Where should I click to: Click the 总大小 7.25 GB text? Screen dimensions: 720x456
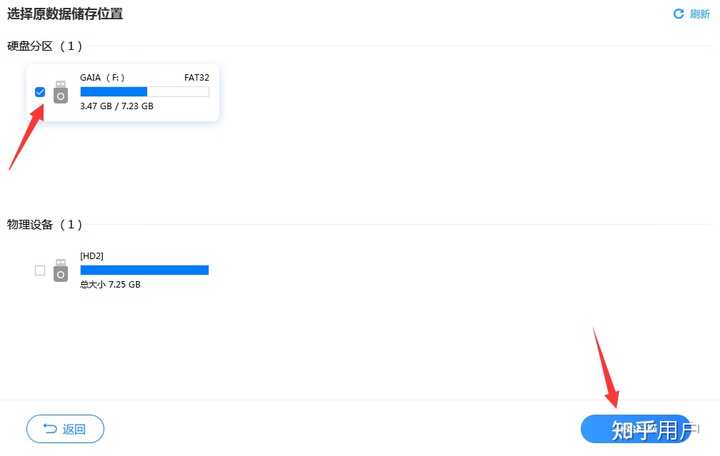110,285
